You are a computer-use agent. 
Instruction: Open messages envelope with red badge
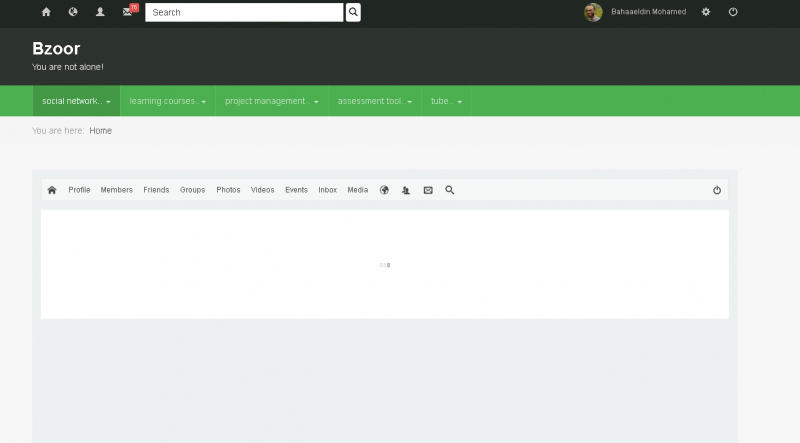click(128, 12)
